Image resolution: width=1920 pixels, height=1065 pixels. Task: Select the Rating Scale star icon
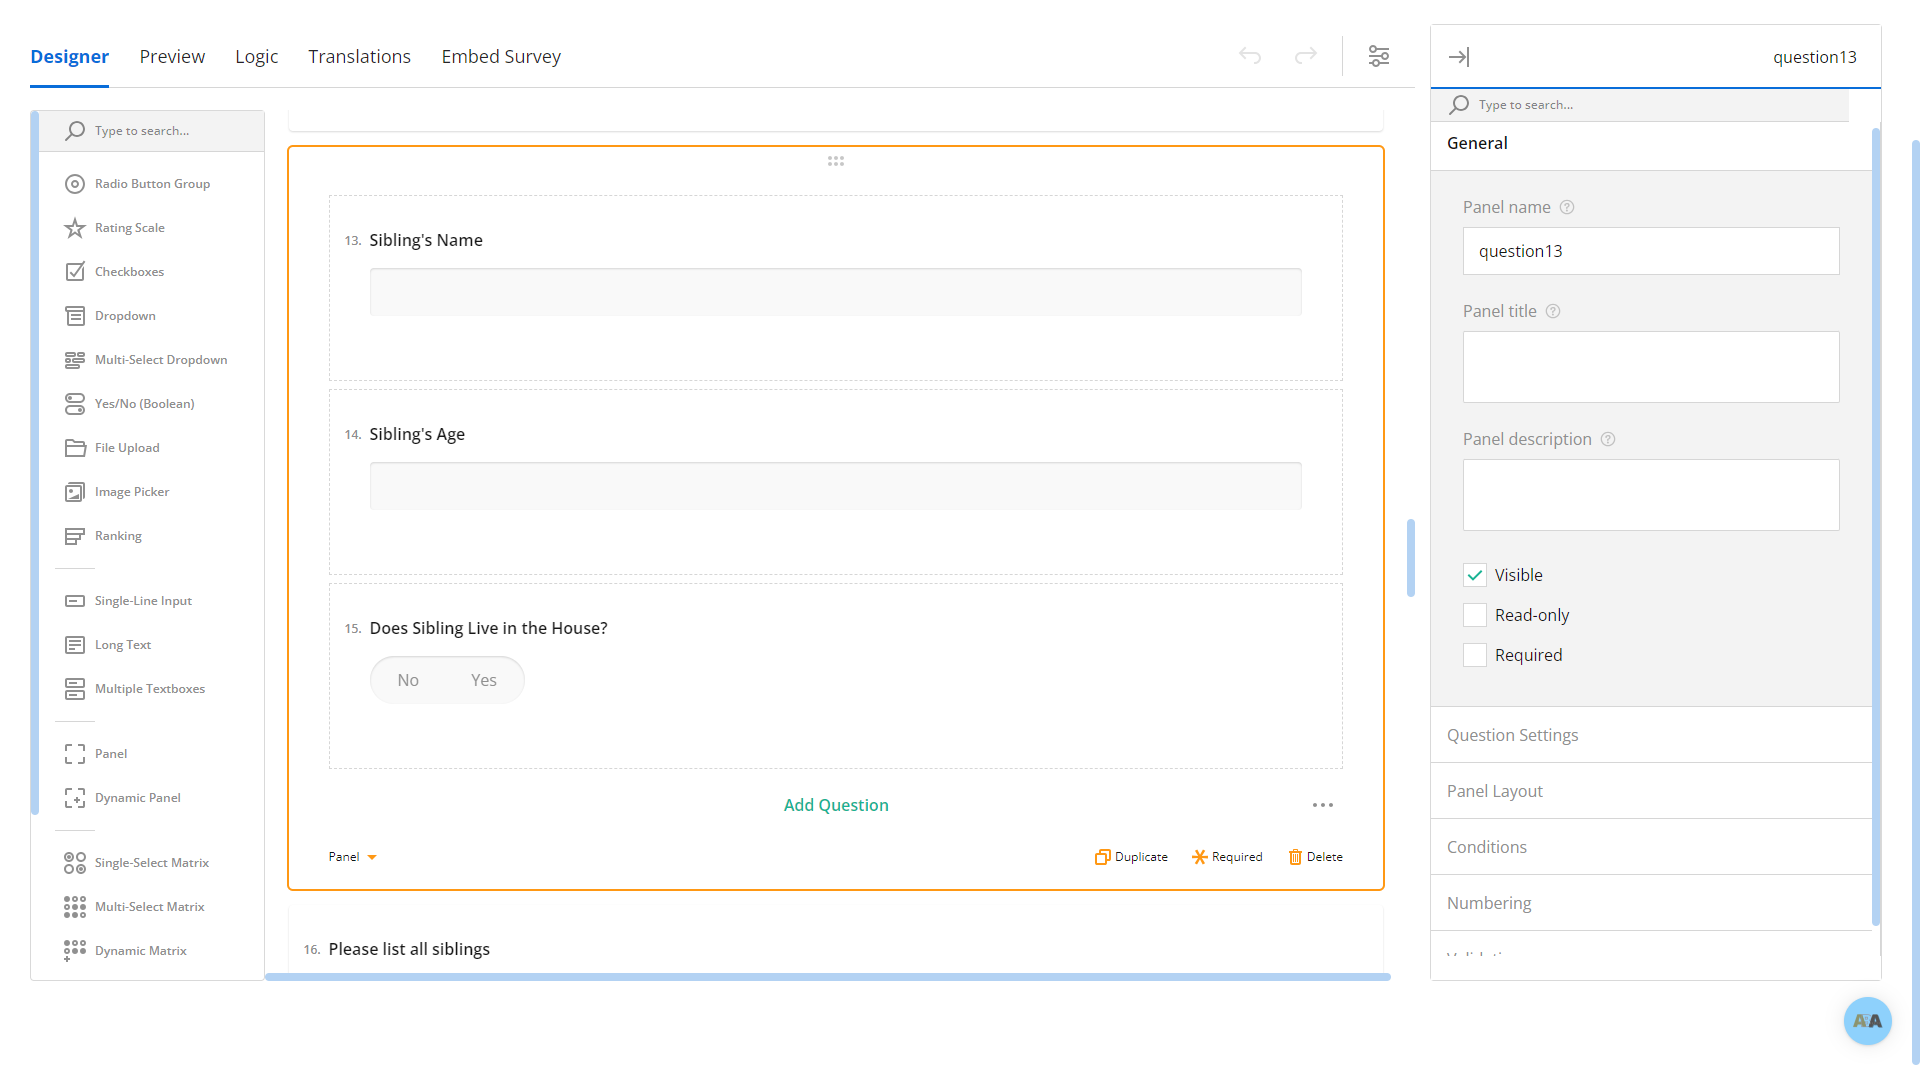(x=75, y=228)
